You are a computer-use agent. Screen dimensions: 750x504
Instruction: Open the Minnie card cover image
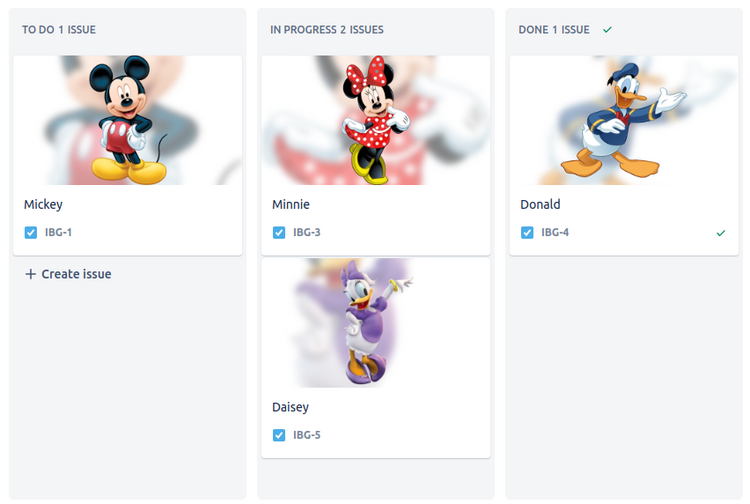point(376,120)
